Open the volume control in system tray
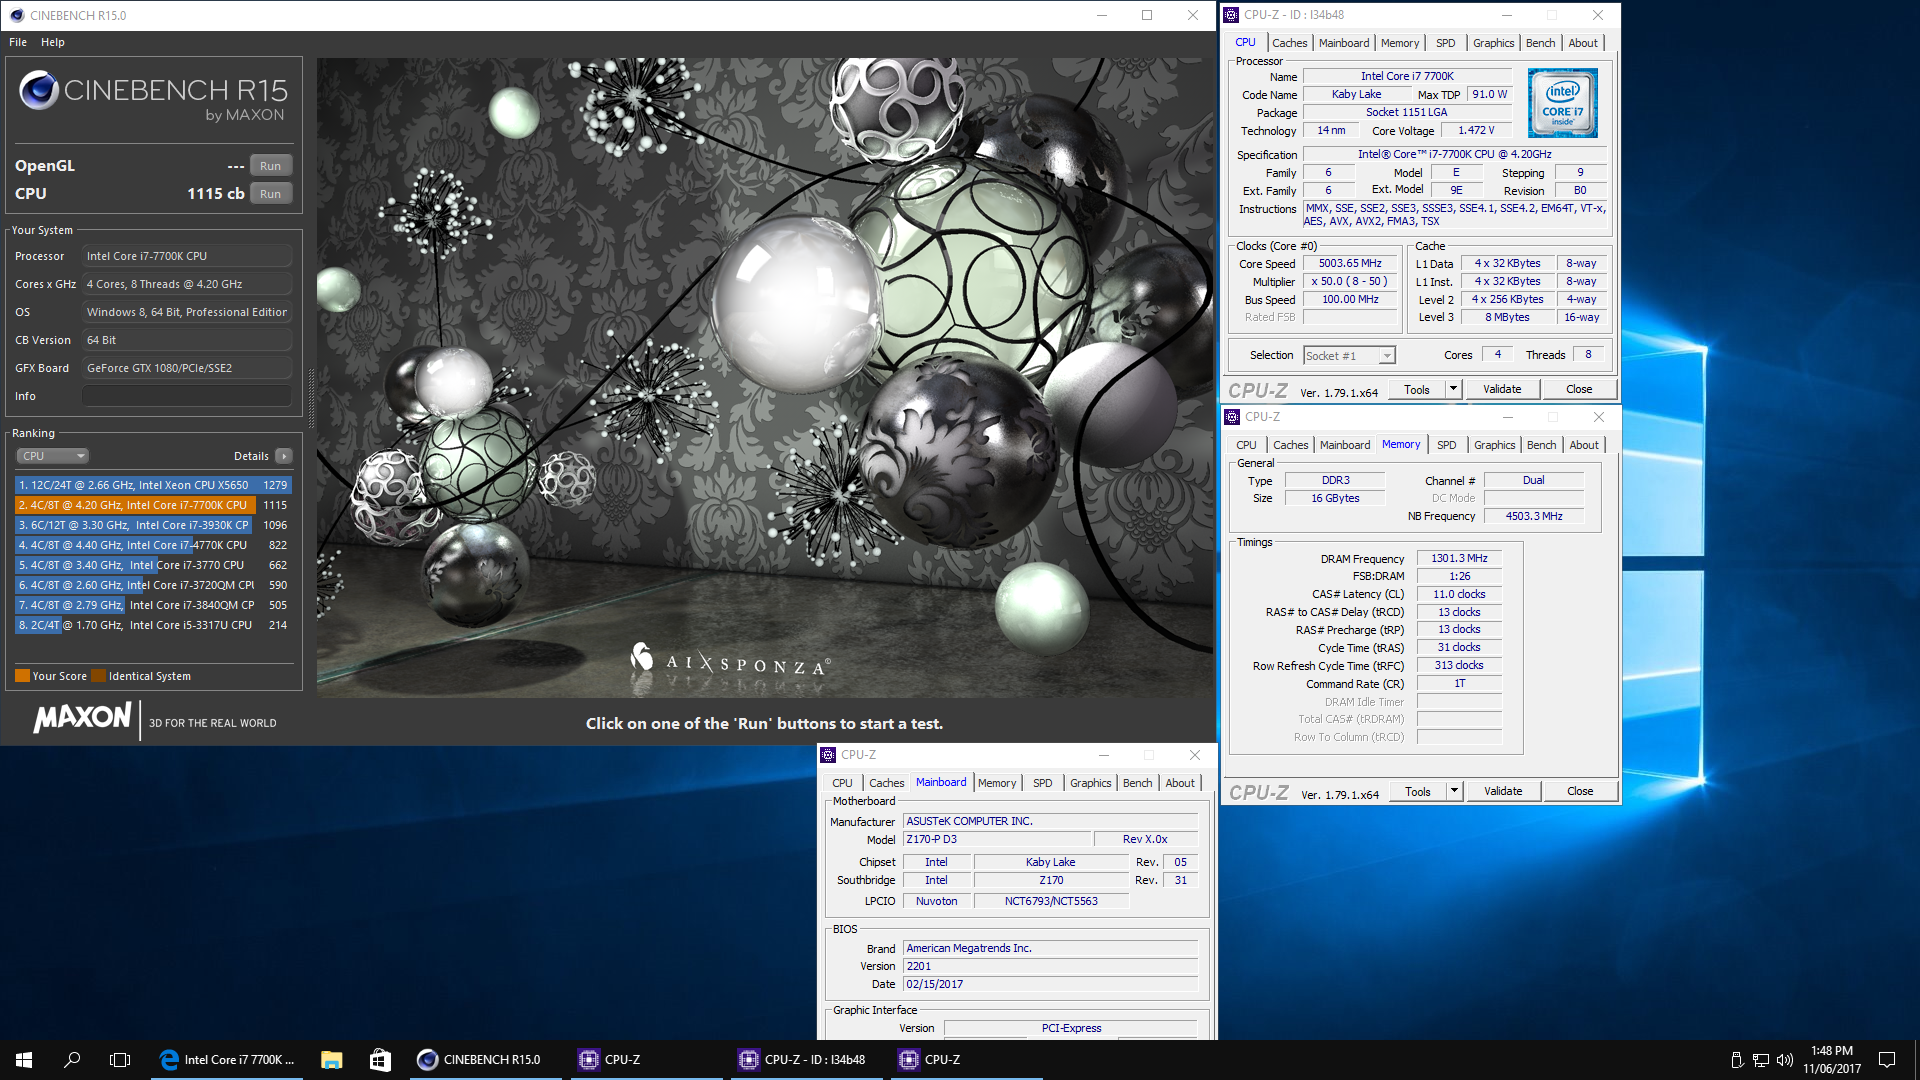1920x1080 pixels. click(1785, 1060)
